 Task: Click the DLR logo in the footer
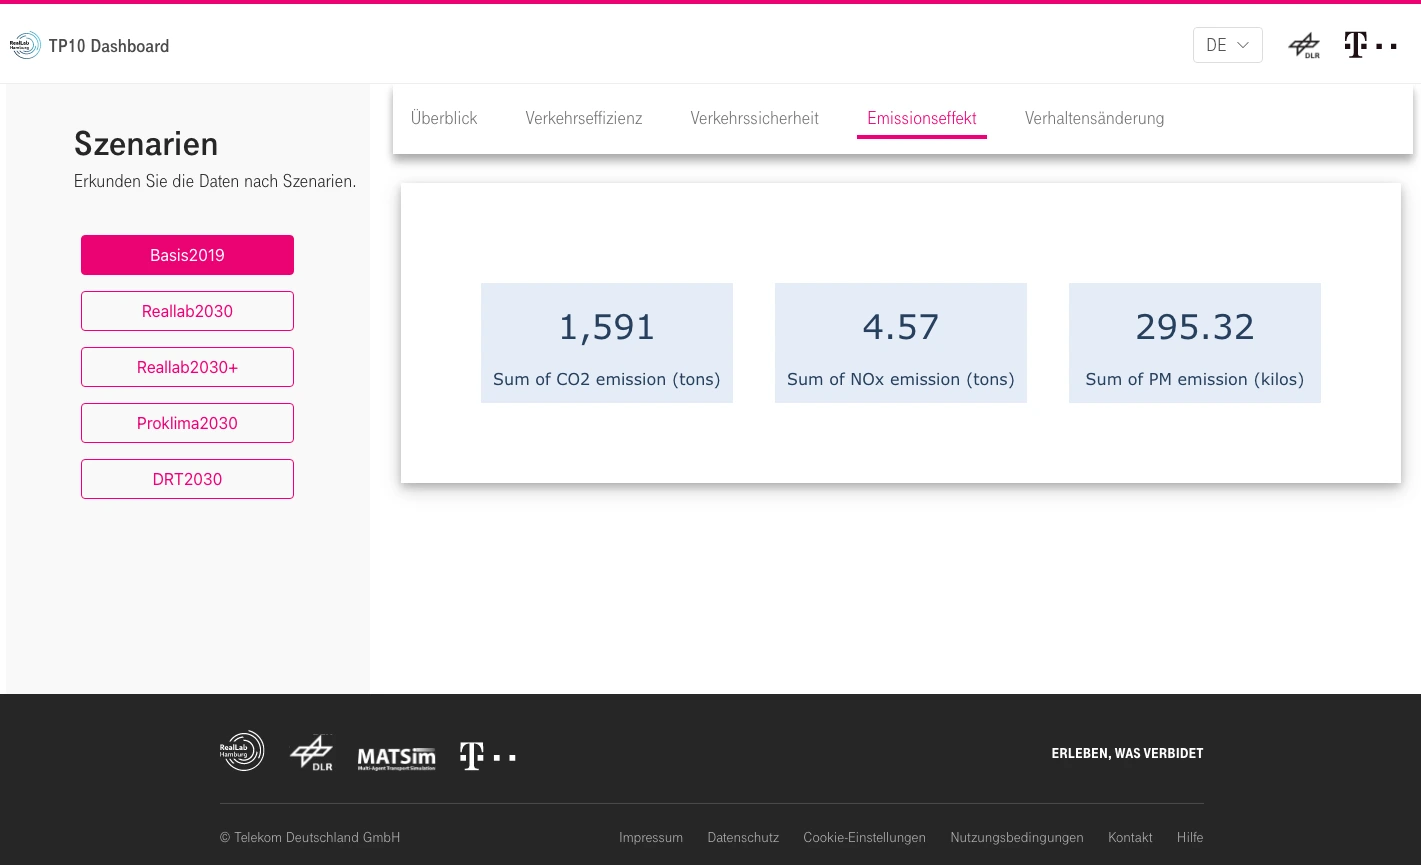click(311, 753)
